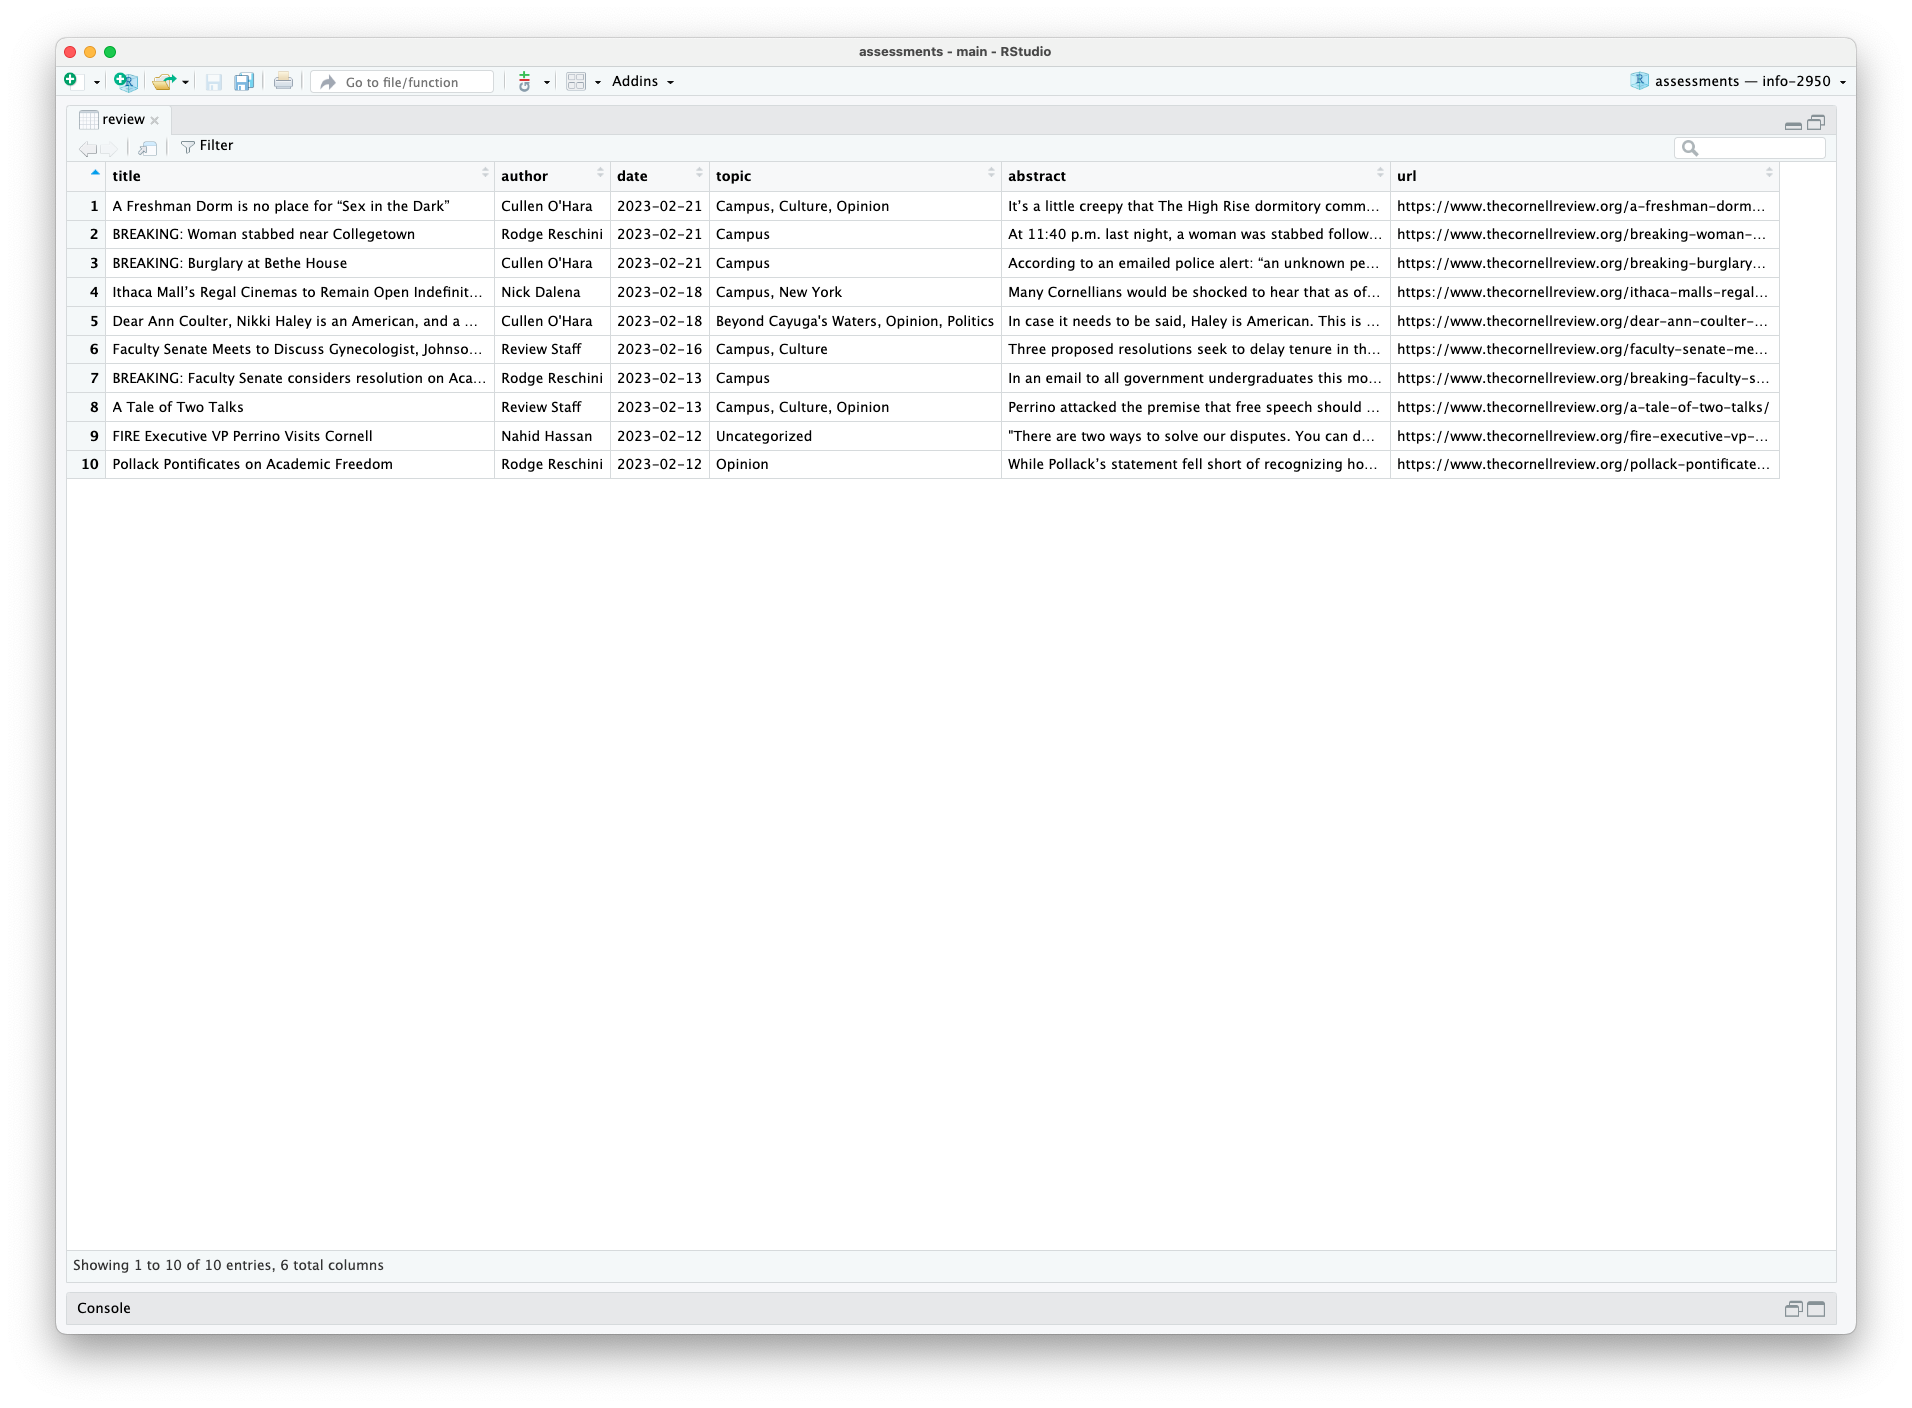Viewport: 1912px width, 1408px height.
Task: Expand the Addins dropdown menu
Action: (643, 82)
